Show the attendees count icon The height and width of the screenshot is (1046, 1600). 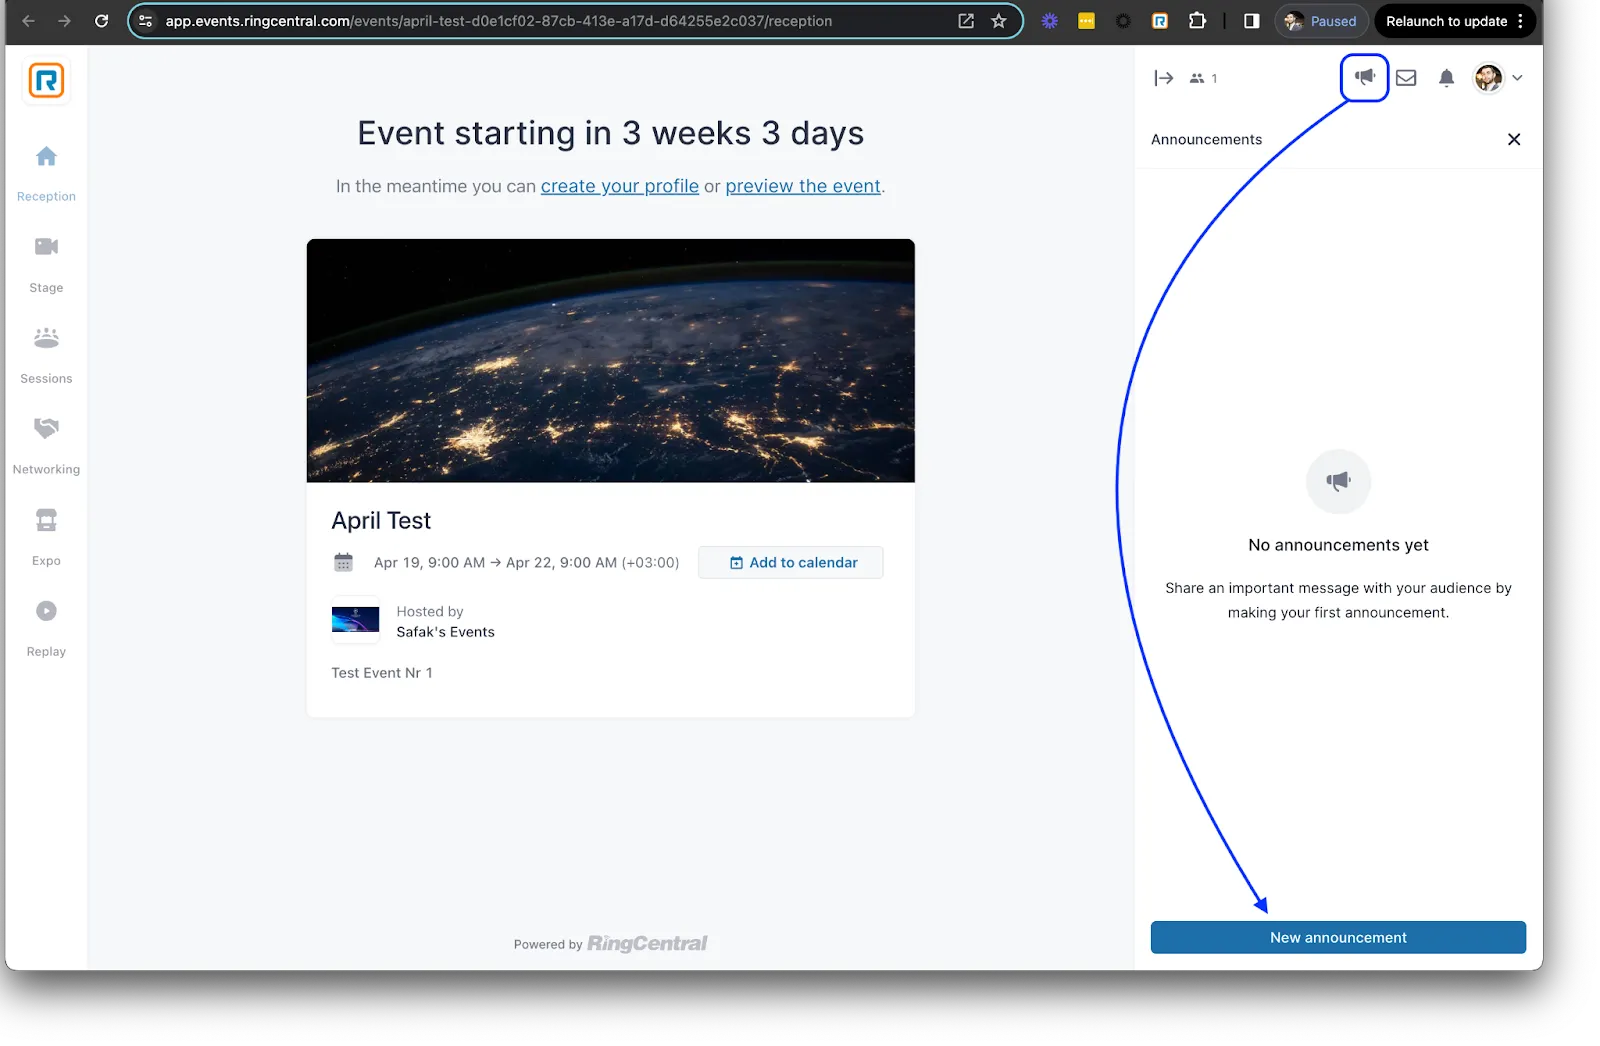click(1202, 78)
